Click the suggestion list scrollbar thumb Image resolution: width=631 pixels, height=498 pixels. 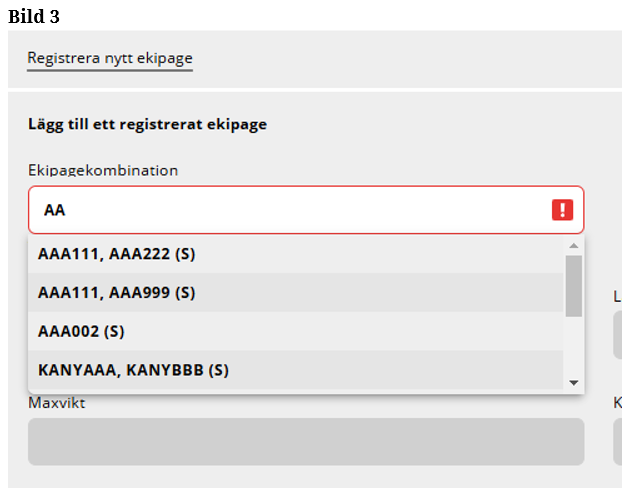[573, 284]
